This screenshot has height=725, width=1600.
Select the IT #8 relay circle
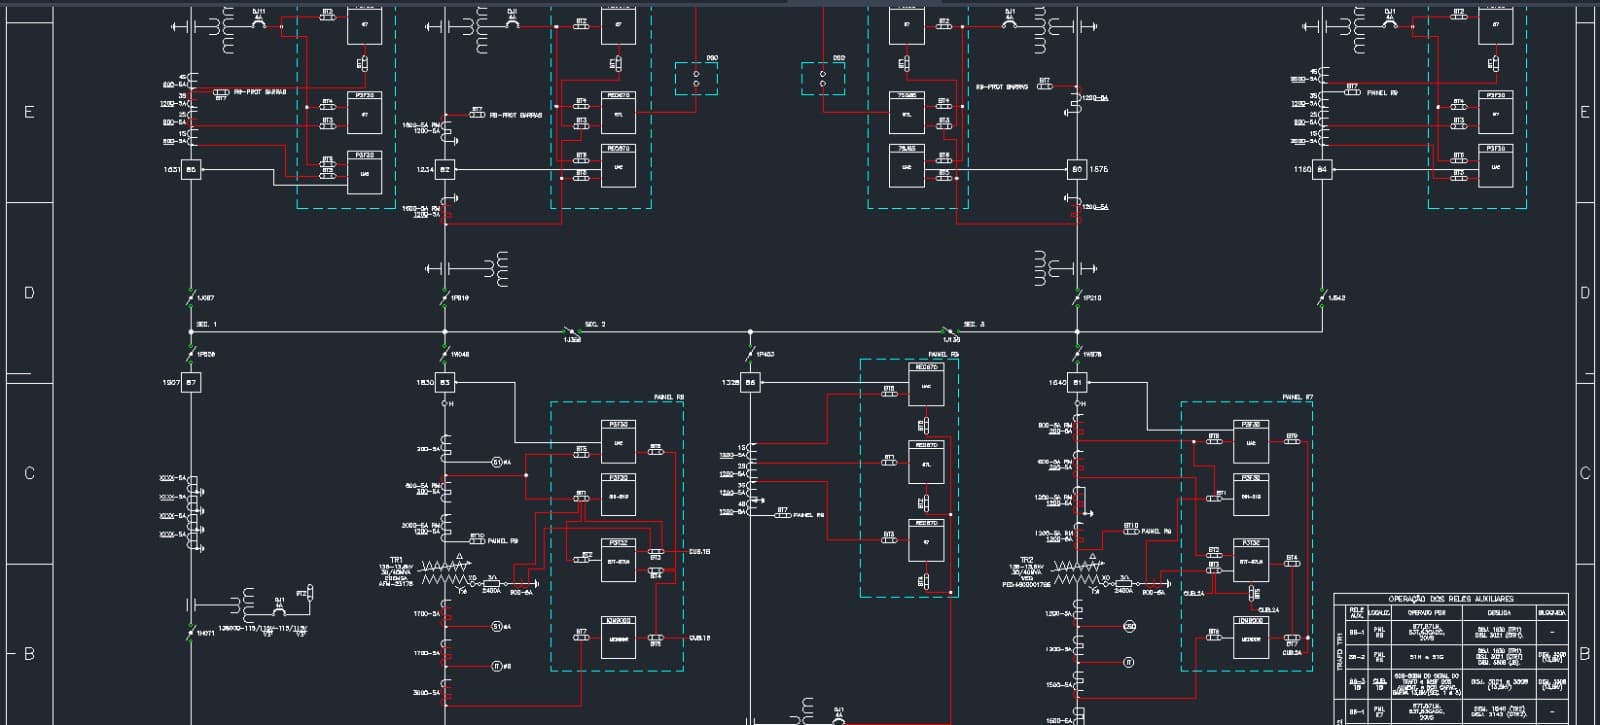[x=497, y=667]
